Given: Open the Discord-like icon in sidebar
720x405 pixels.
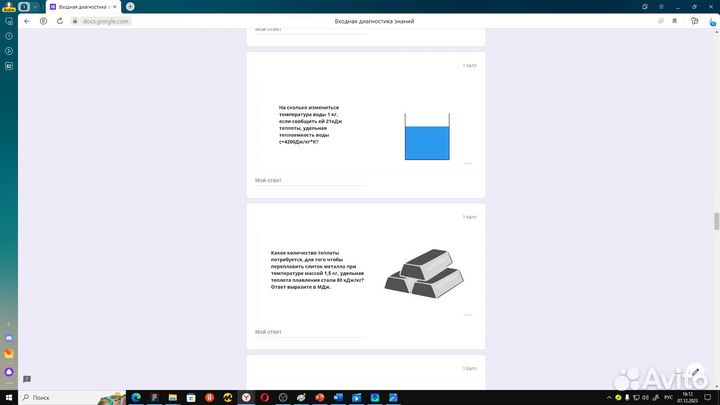Looking at the screenshot, I should [9, 338].
